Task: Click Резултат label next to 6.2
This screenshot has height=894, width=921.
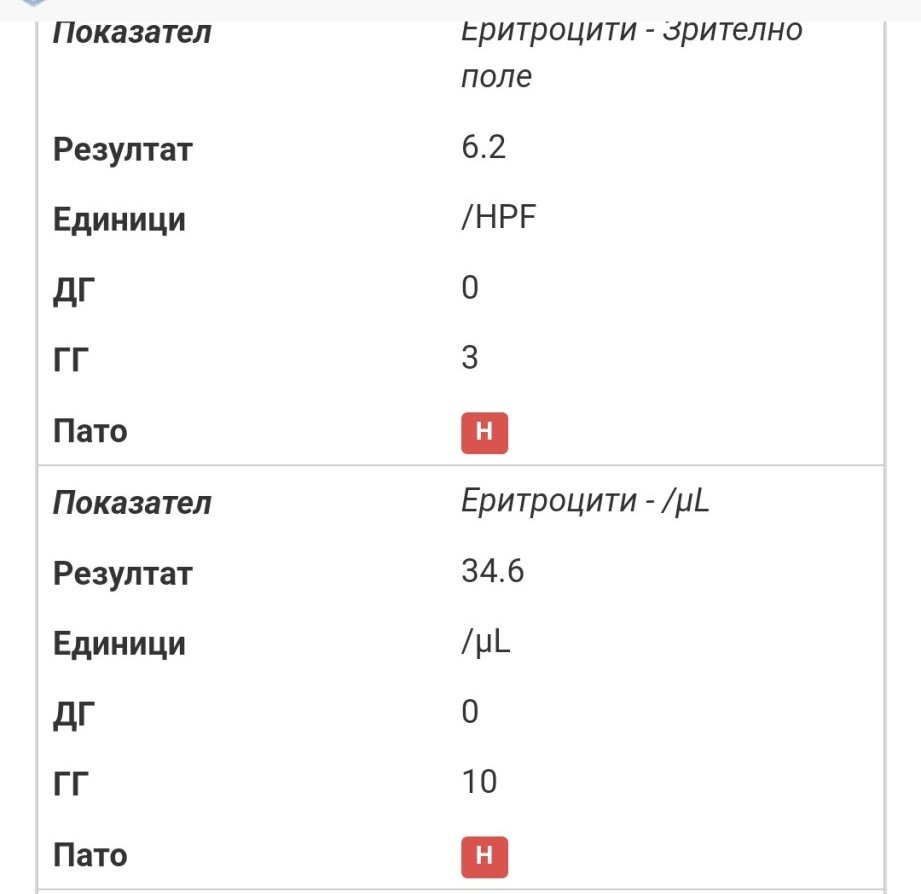Action: tap(122, 151)
